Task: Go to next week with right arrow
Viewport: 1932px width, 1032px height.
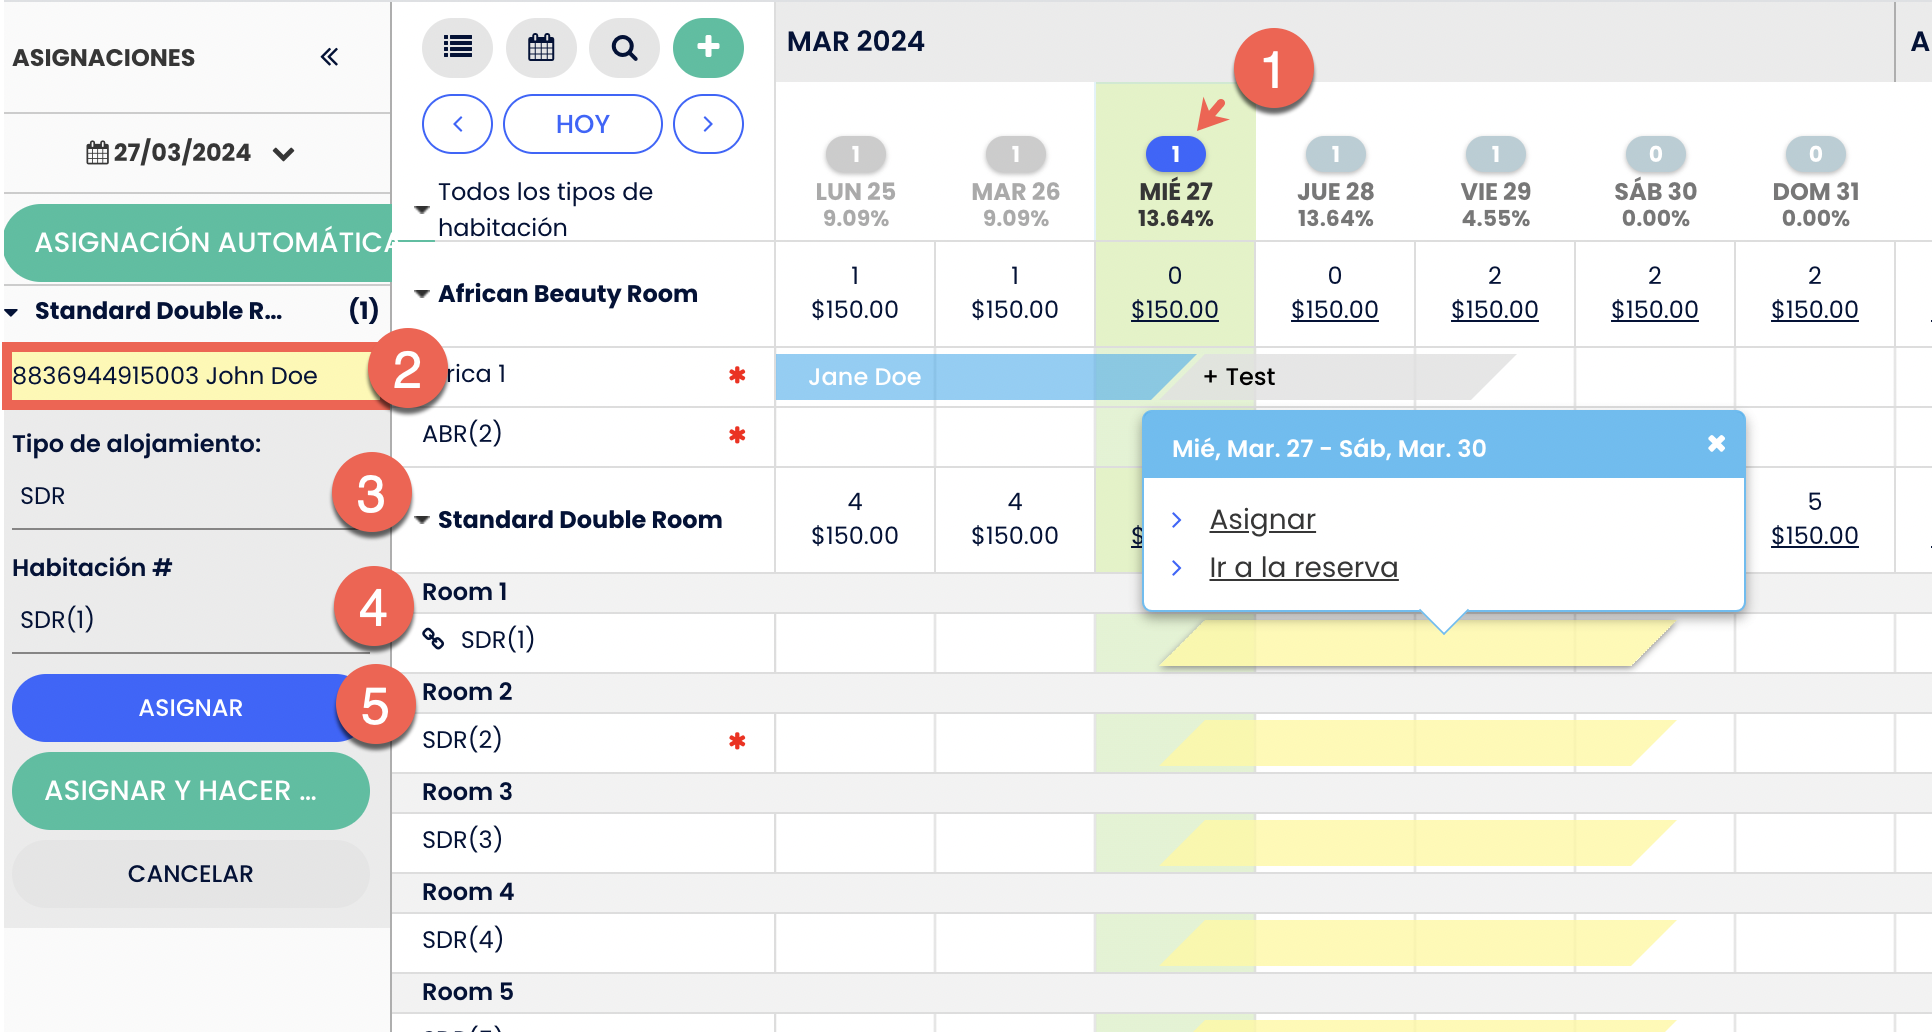Action: [x=708, y=124]
